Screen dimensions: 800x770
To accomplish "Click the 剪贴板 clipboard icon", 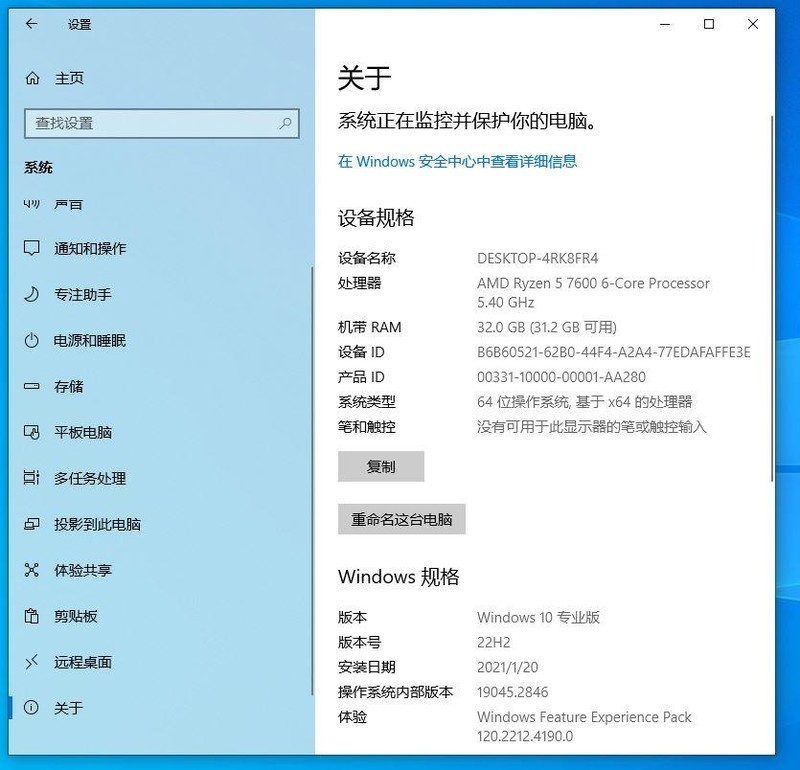I will 30,617.
